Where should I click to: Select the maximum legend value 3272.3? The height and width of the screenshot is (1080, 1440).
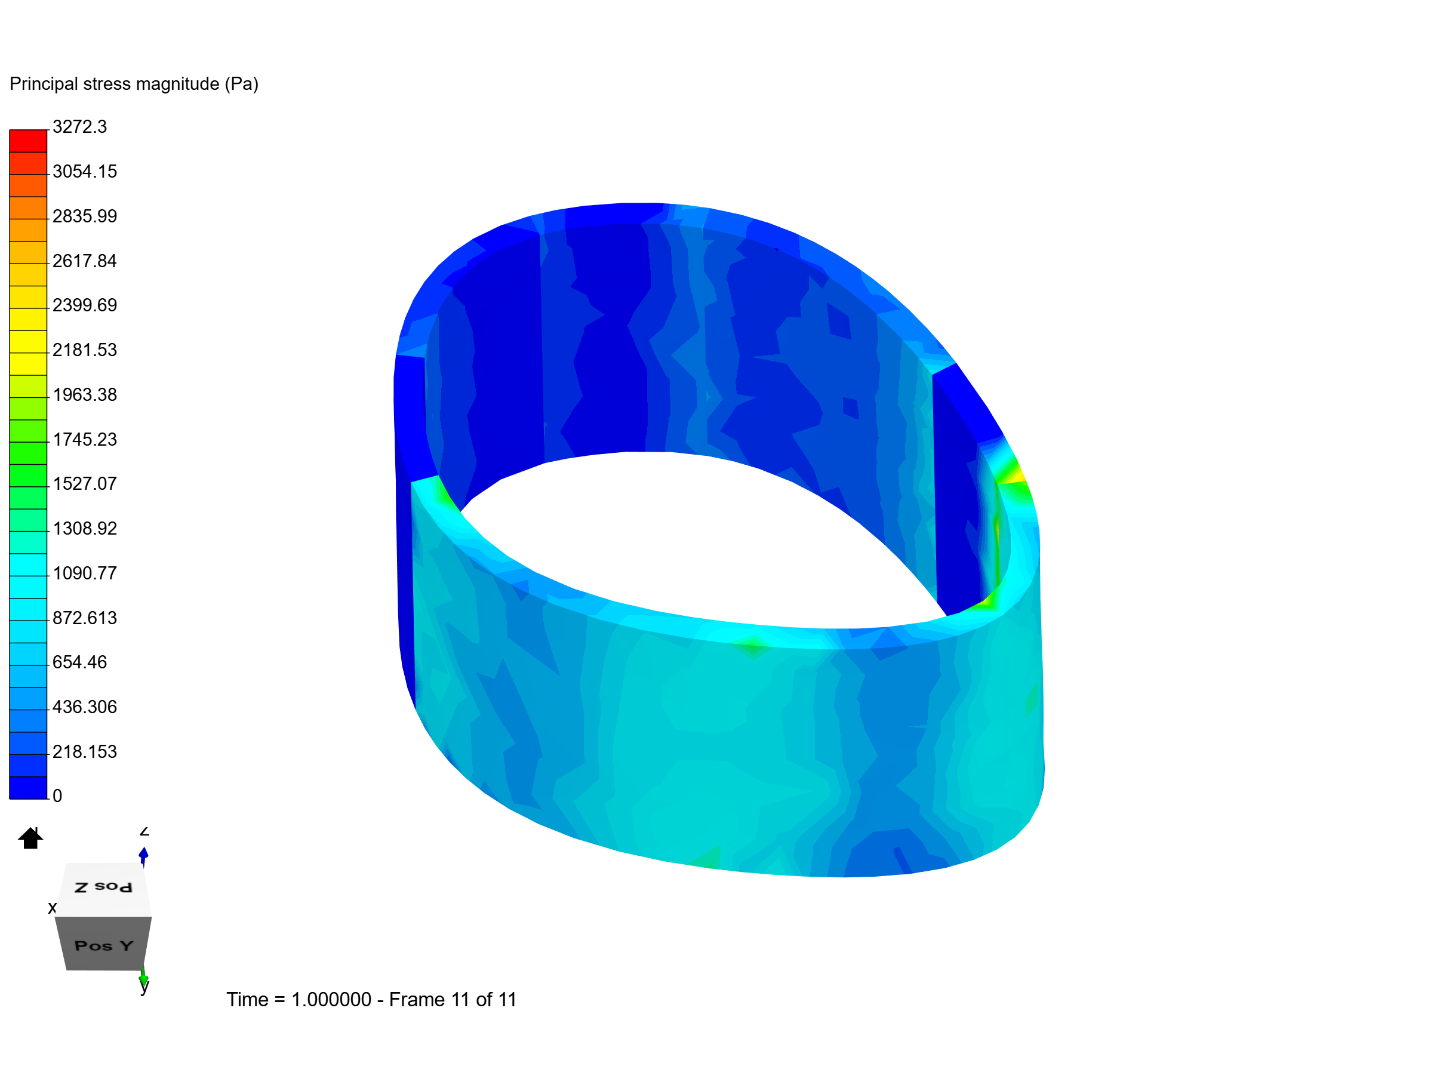click(80, 127)
